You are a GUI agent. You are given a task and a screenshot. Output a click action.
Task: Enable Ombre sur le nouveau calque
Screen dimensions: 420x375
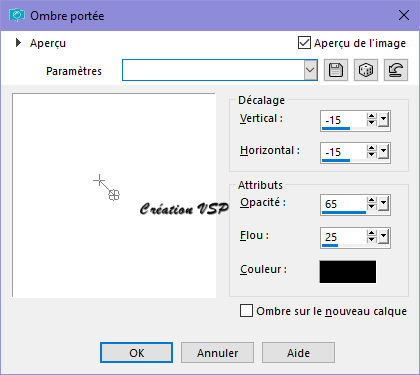246,311
